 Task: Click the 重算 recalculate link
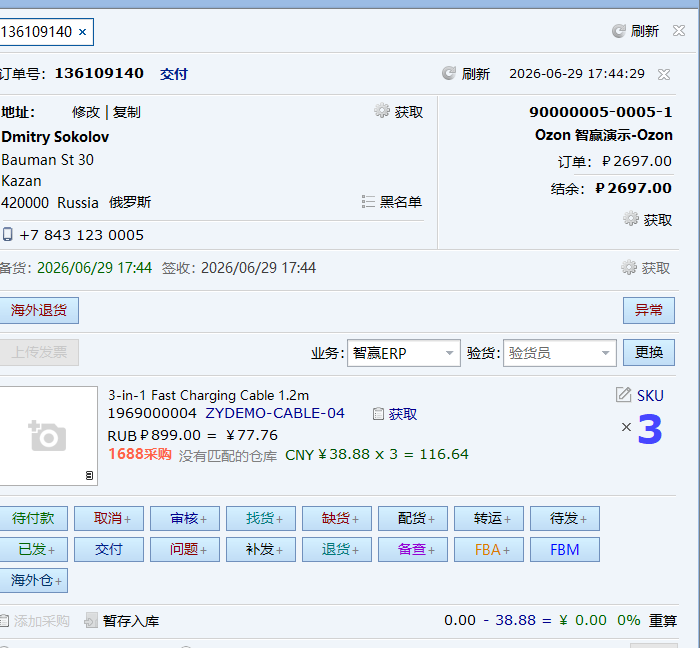point(662,620)
